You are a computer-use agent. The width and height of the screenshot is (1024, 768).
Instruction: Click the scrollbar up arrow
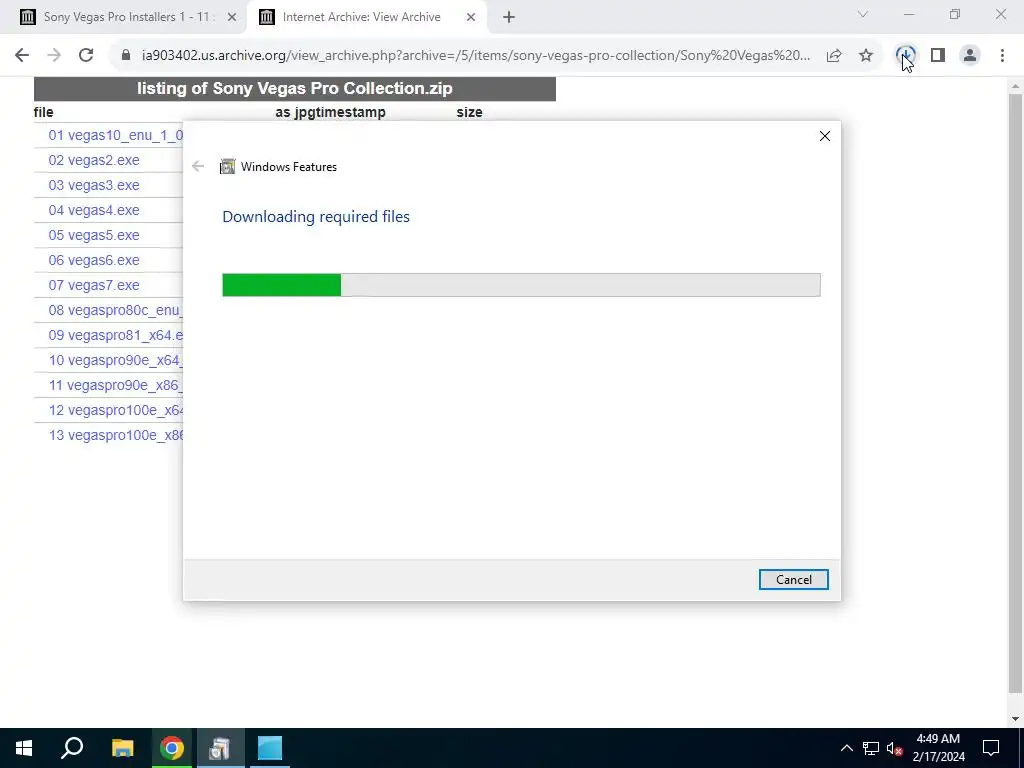tap(1015, 86)
